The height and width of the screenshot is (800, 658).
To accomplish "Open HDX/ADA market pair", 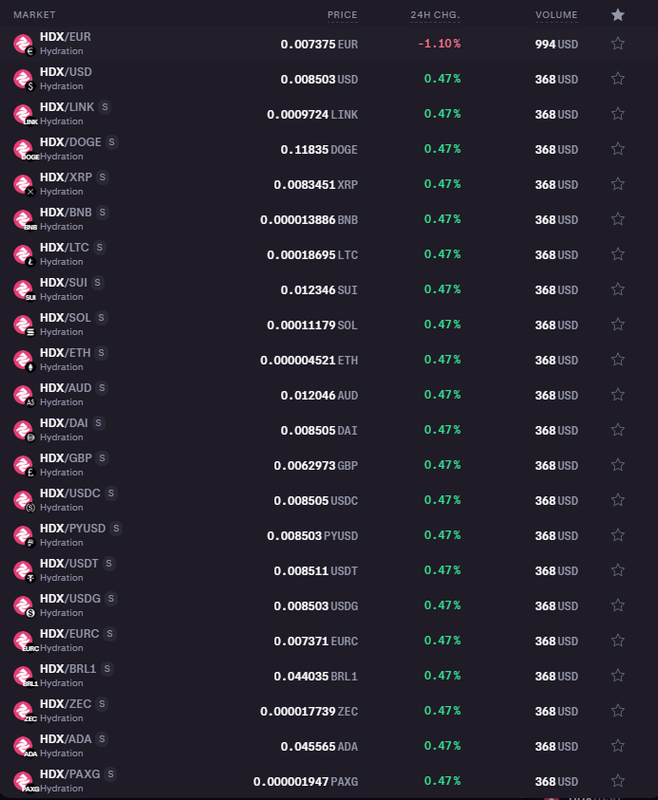I will click(x=66, y=739).
